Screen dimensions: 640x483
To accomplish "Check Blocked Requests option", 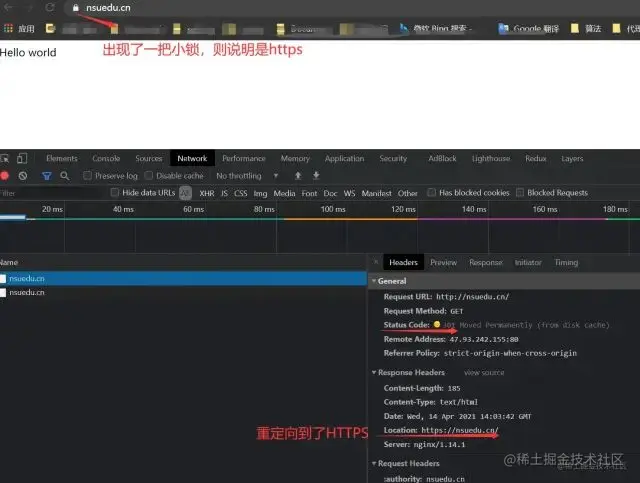I will [x=520, y=192].
